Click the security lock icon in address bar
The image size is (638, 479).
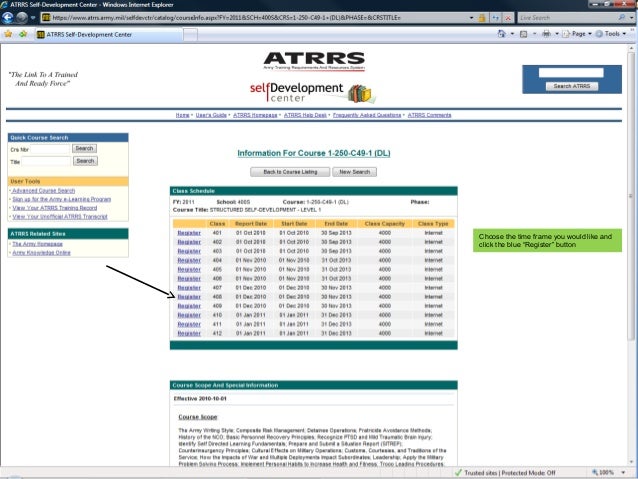click(482, 17)
